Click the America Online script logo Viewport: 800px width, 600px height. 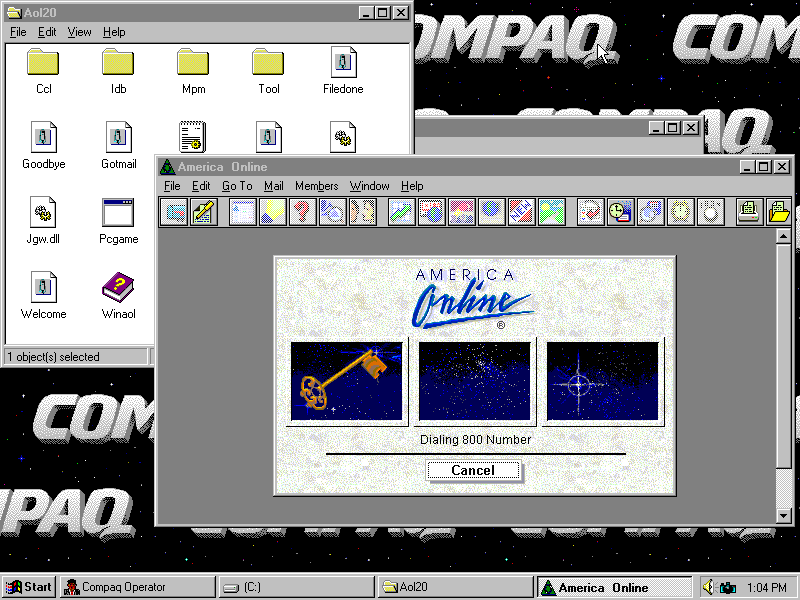coord(472,299)
